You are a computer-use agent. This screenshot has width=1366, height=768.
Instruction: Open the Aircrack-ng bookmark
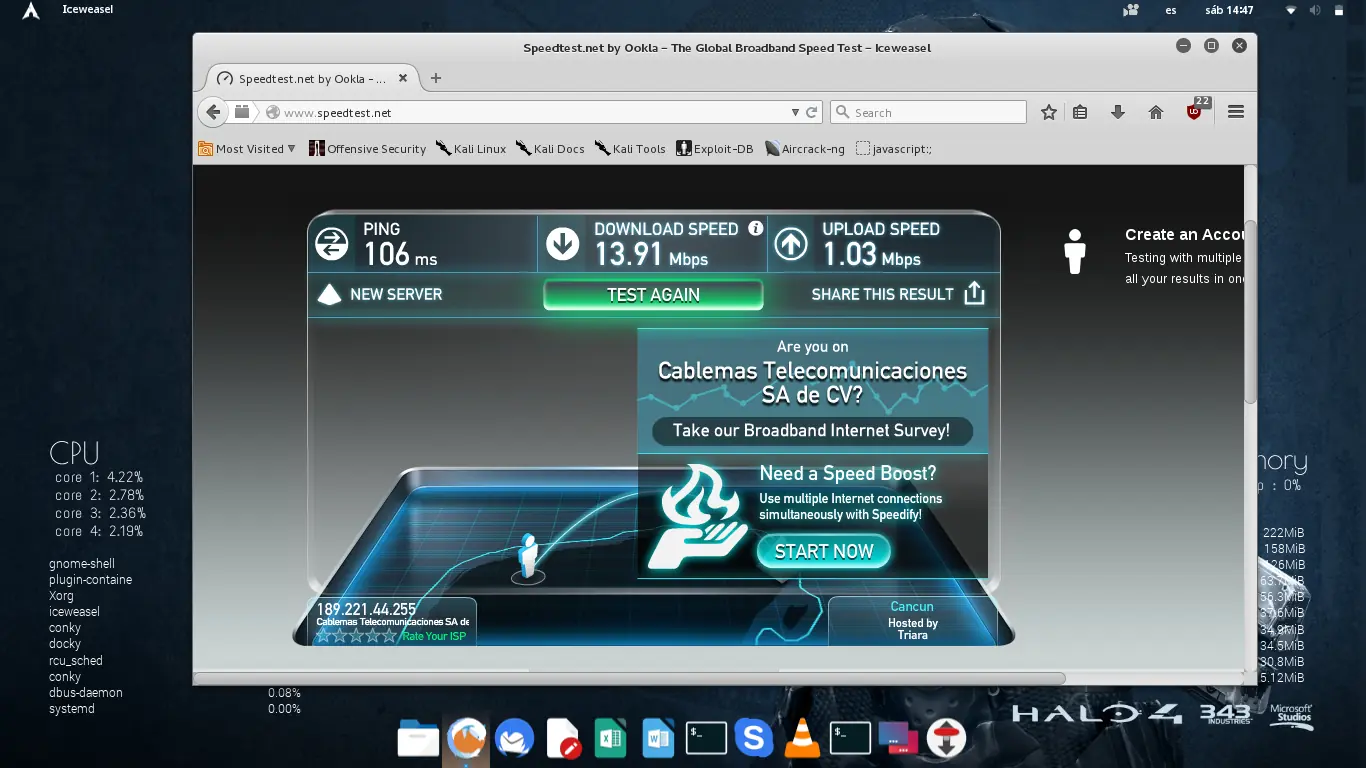coord(805,149)
